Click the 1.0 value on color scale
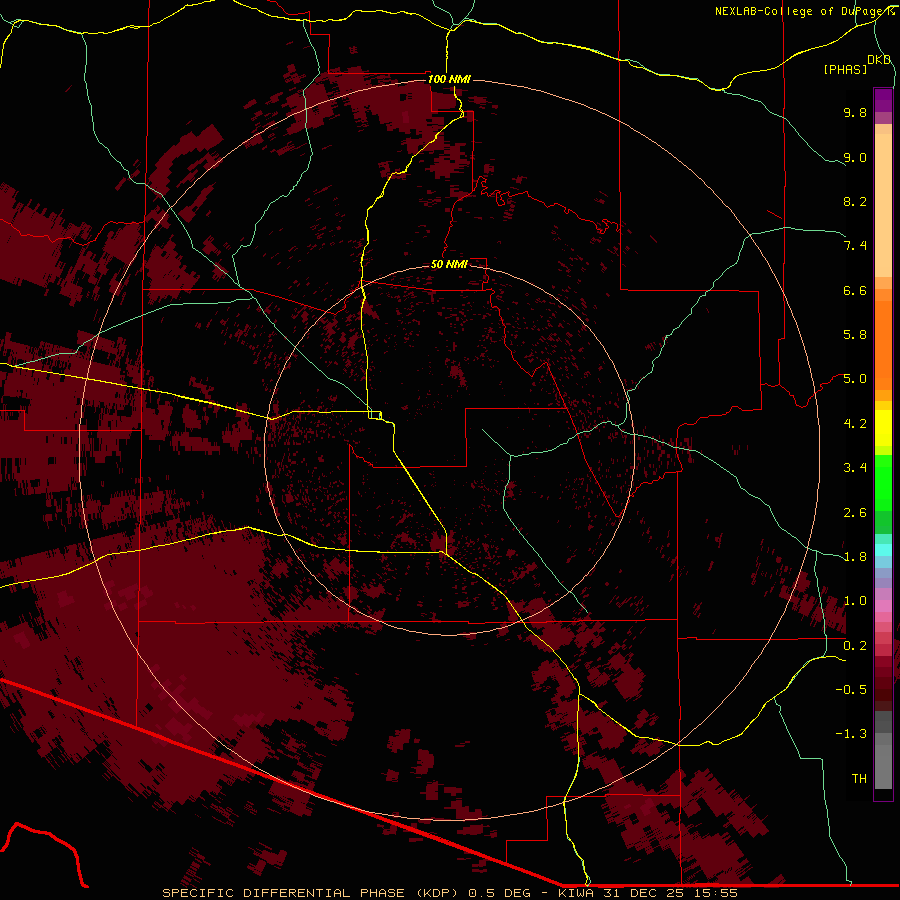The image size is (900, 900). click(x=855, y=601)
